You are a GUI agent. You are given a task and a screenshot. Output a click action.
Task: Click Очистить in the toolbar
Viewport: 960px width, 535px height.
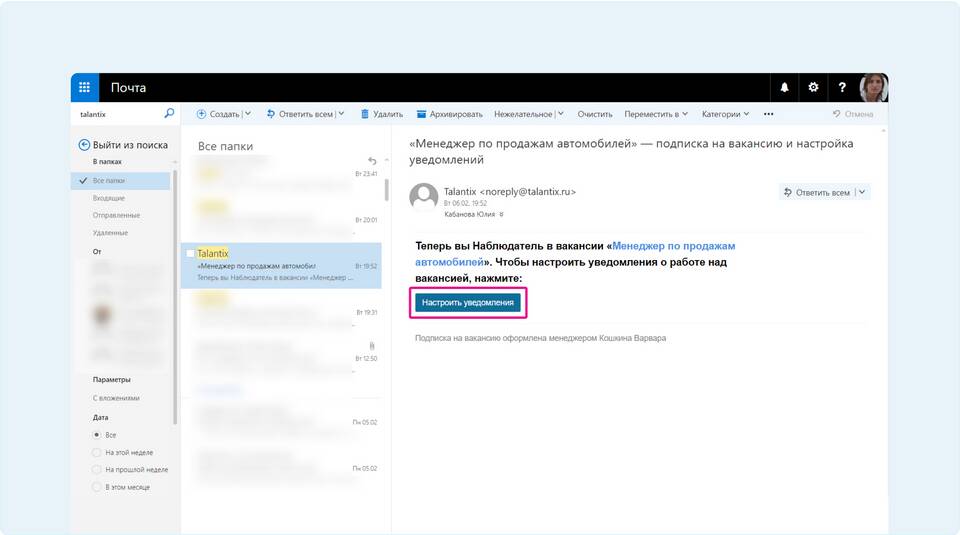[594, 114]
